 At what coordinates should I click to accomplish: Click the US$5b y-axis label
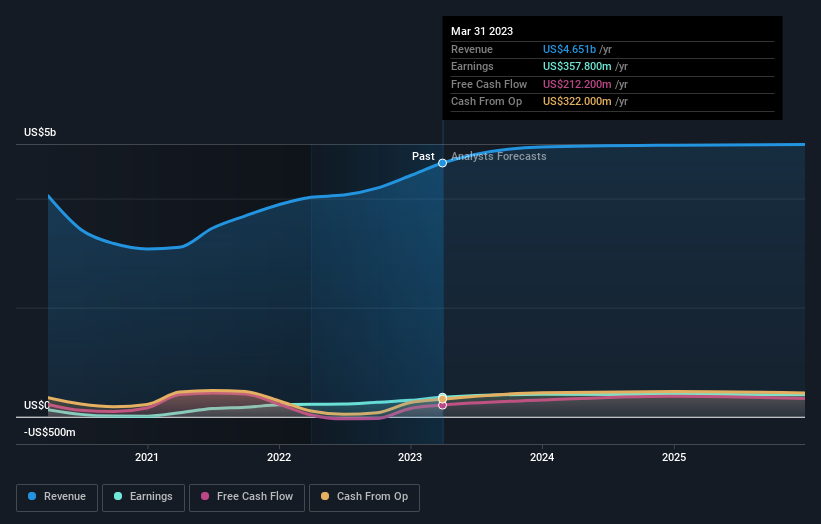pyautogui.click(x=41, y=132)
